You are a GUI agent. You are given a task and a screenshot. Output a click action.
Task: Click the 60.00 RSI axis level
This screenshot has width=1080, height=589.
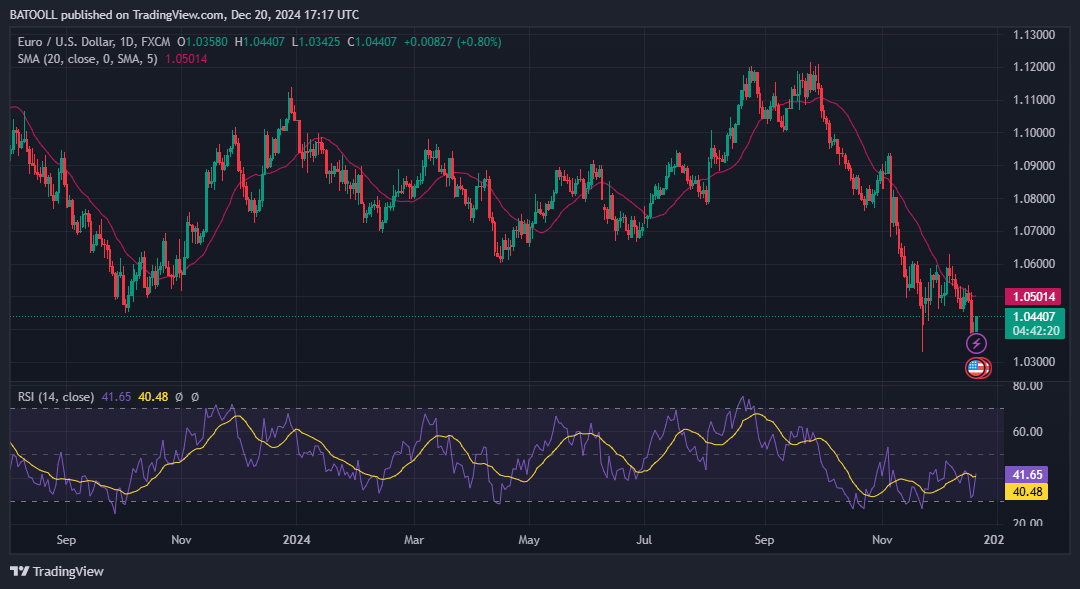pyautogui.click(x=1028, y=432)
